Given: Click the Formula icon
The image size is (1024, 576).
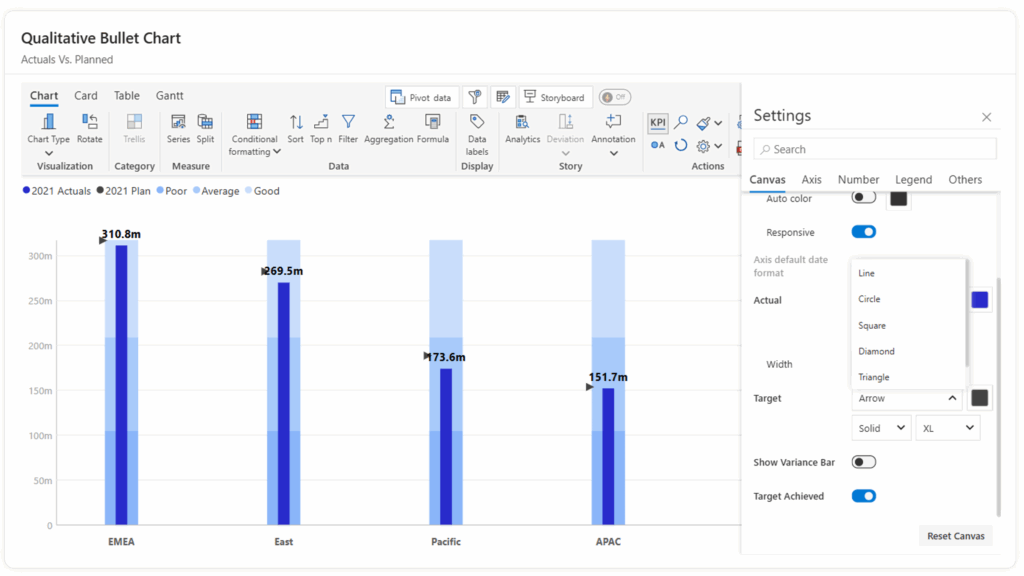Looking at the screenshot, I should point(432,129).
